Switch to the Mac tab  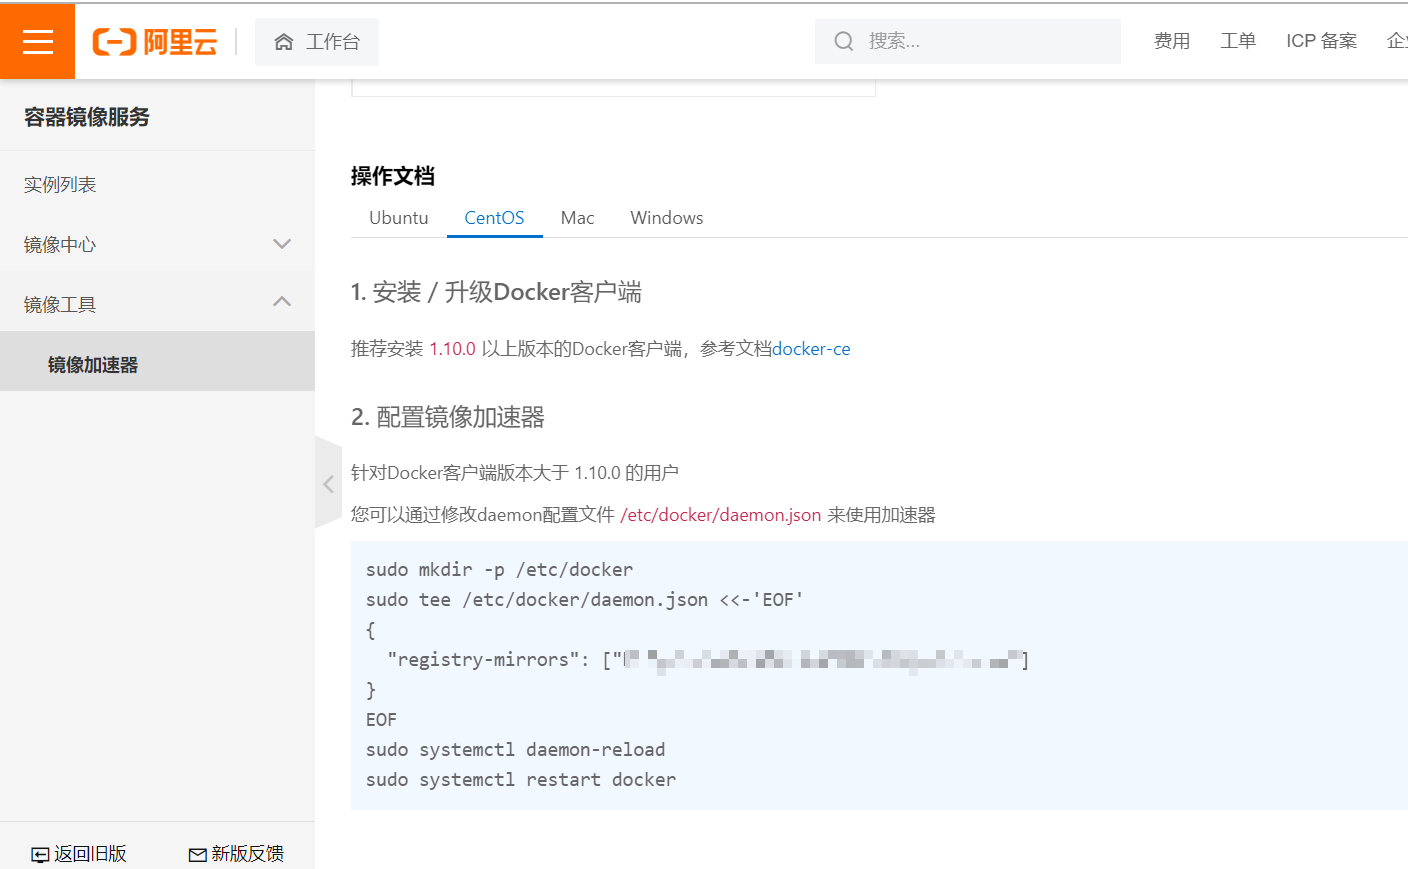(577, 218)
